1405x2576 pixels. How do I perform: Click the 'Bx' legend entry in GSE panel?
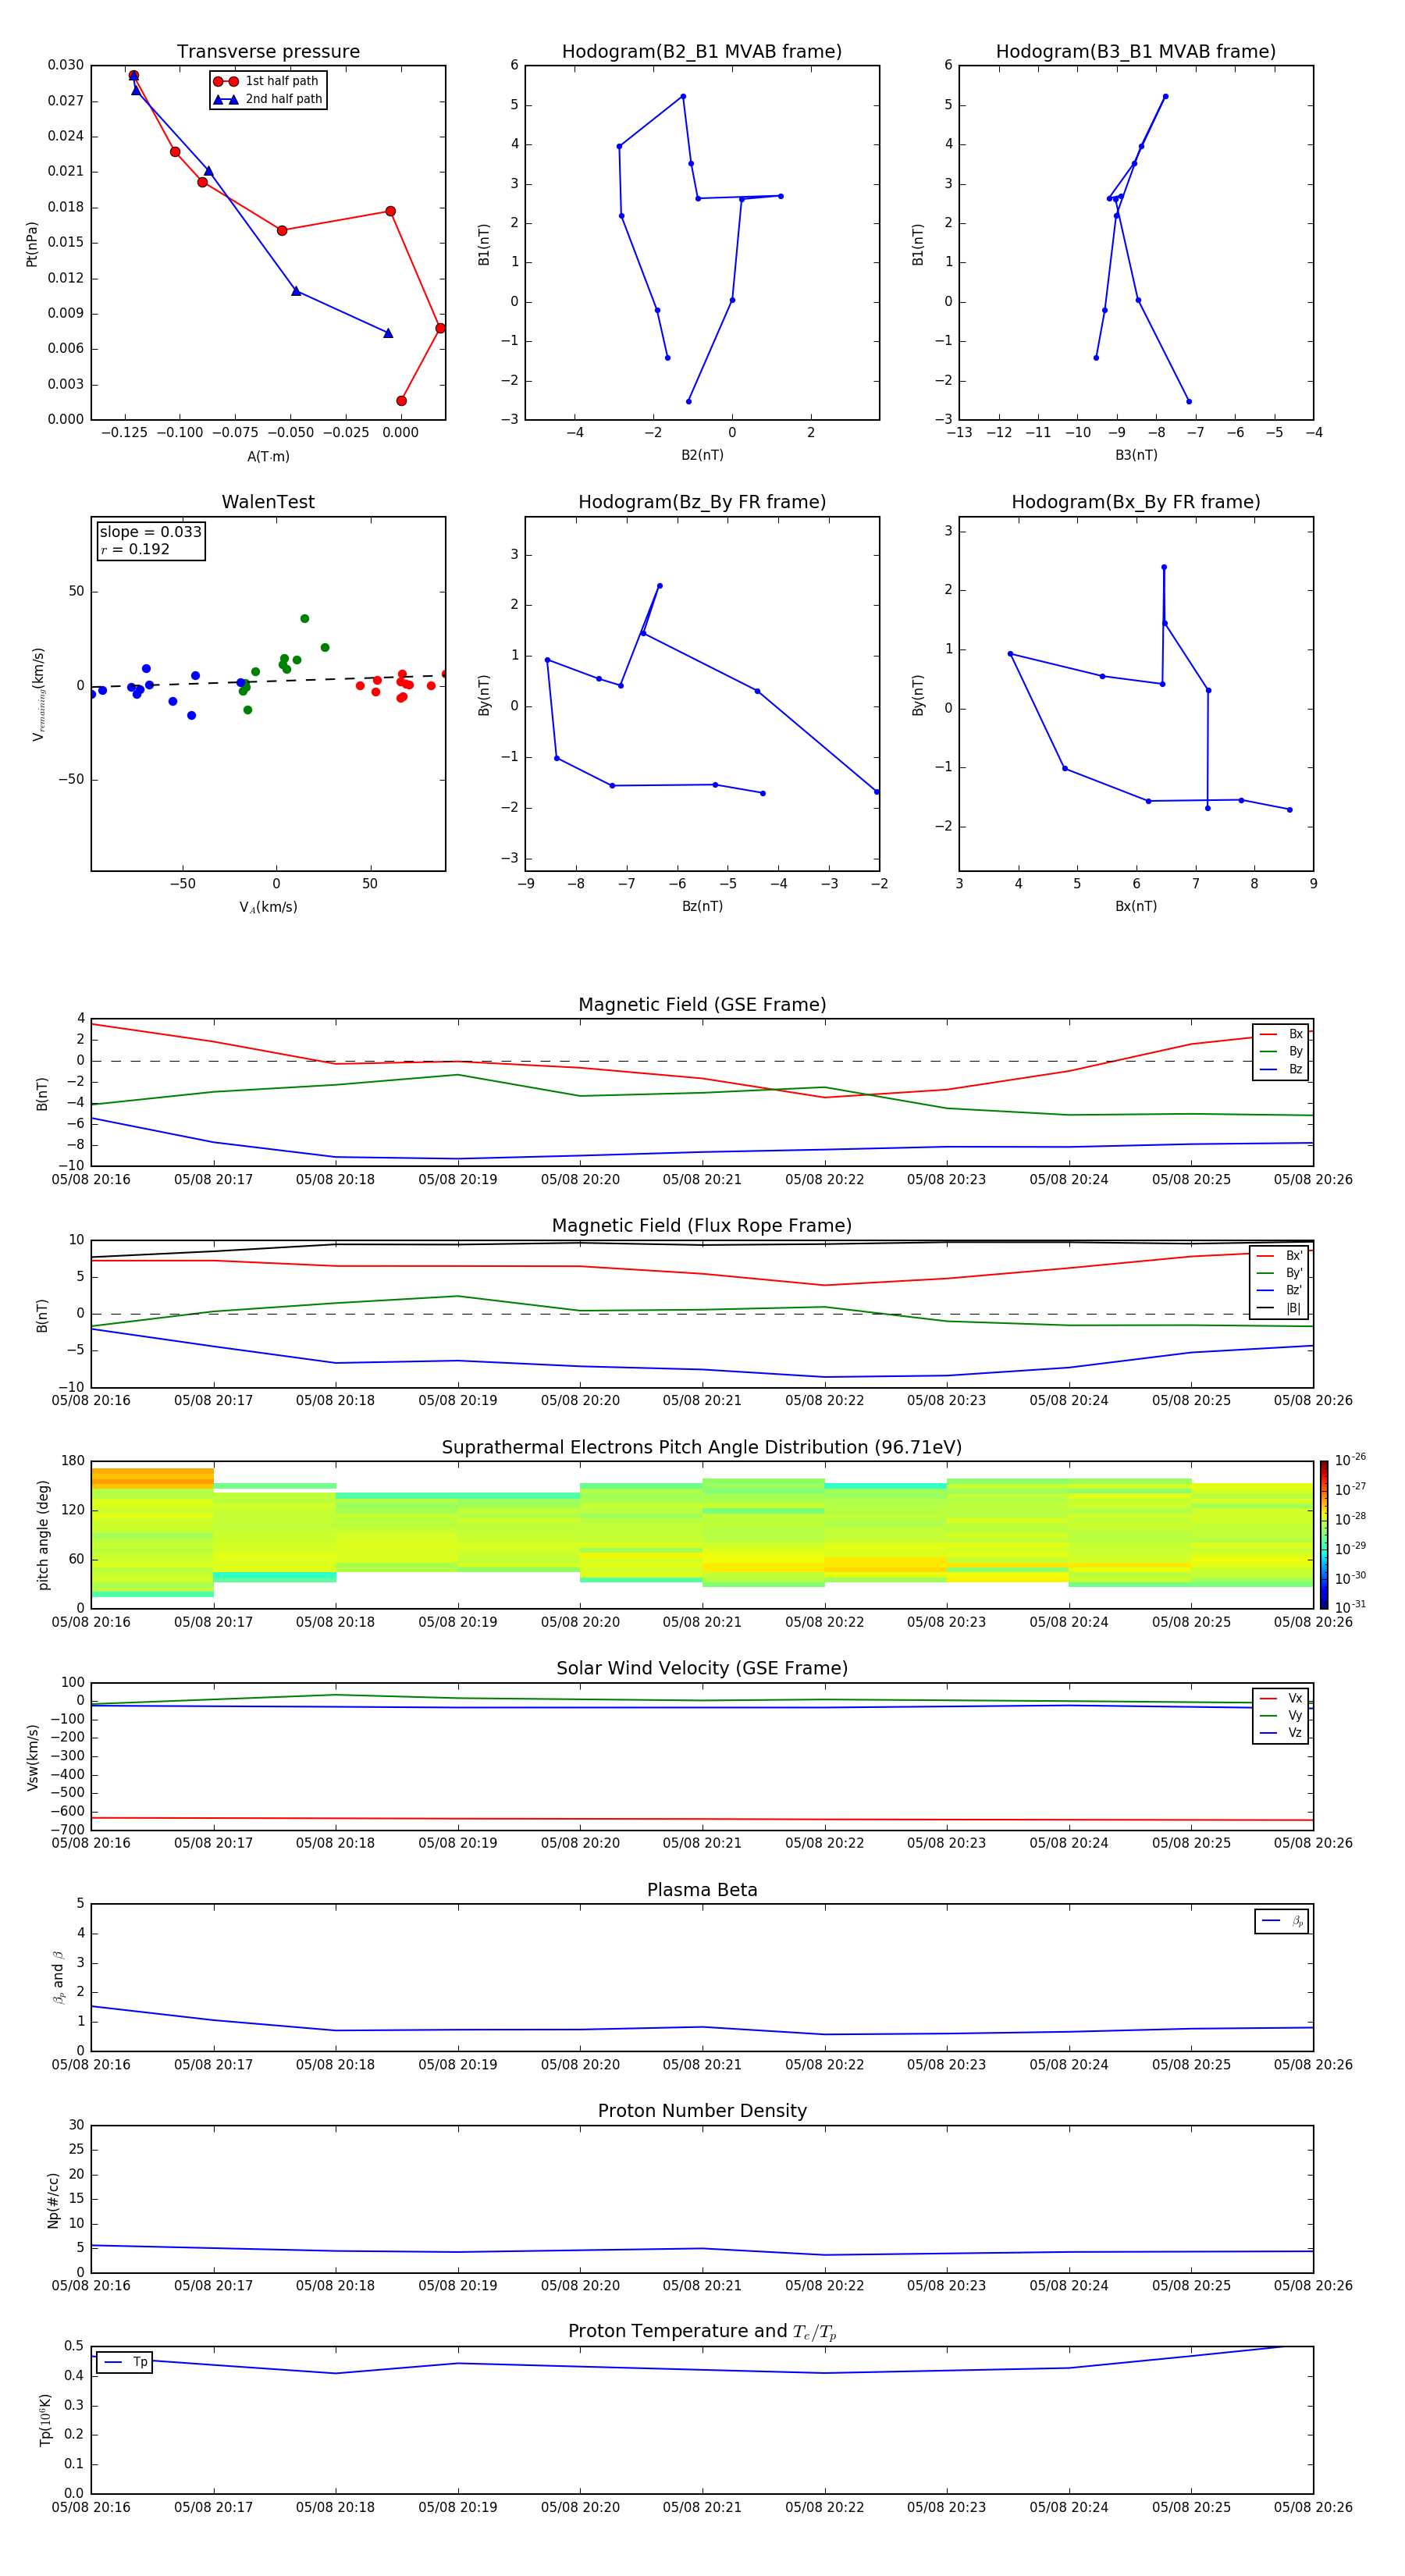click(1281, 1034)
